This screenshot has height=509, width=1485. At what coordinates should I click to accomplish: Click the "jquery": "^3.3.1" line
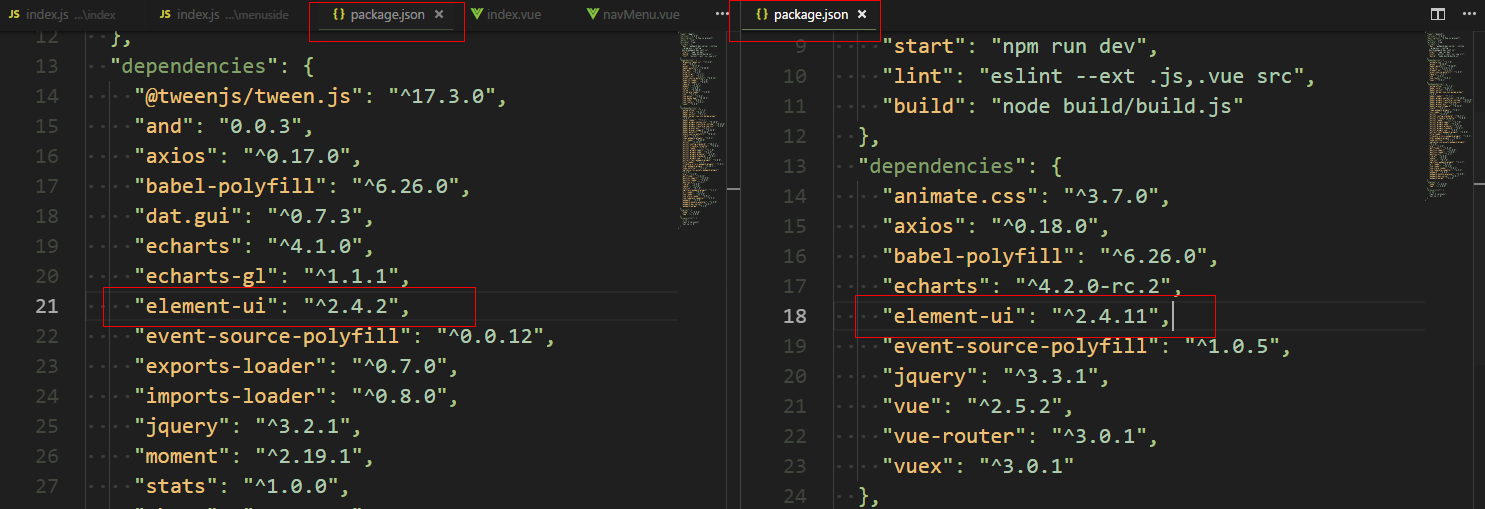click(993, 376)
